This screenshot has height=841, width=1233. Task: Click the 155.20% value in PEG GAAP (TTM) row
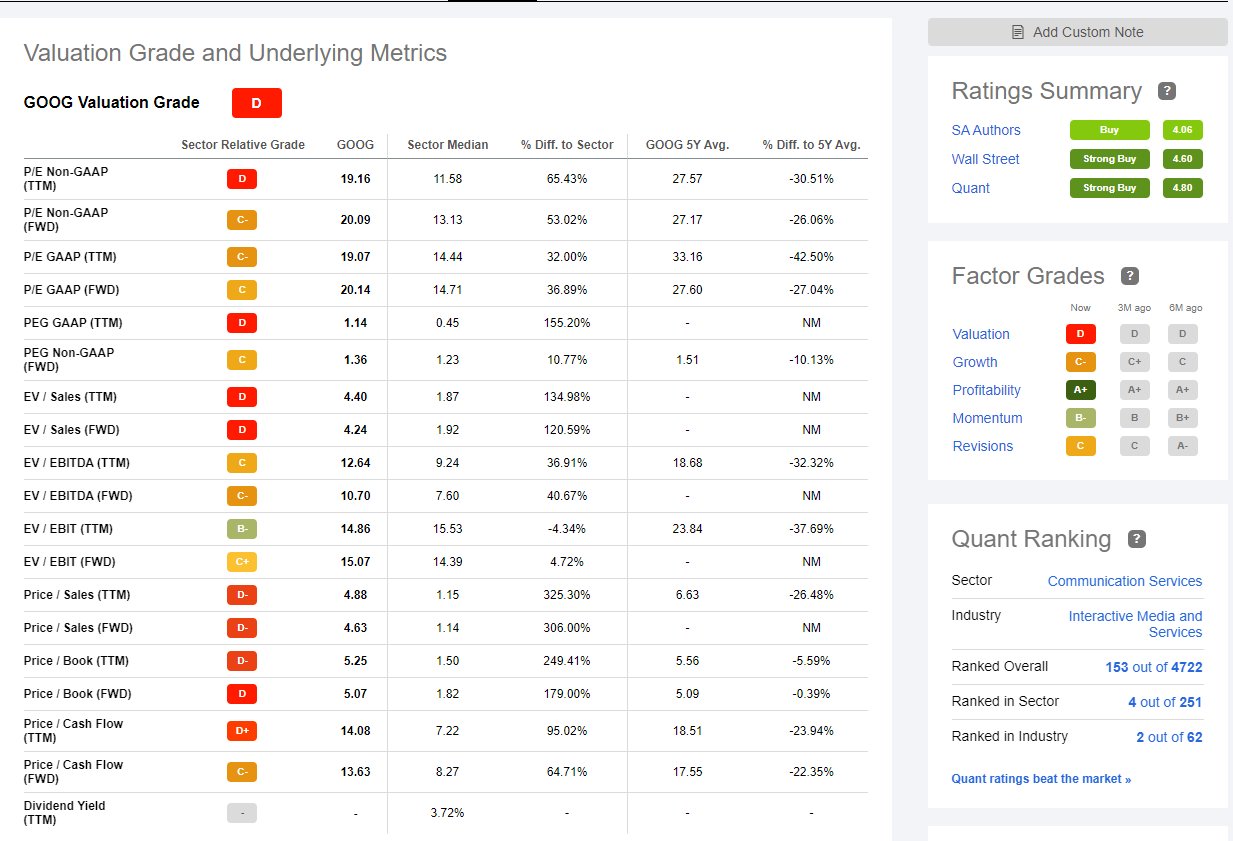pyautogui.click(x=567, y=323)
